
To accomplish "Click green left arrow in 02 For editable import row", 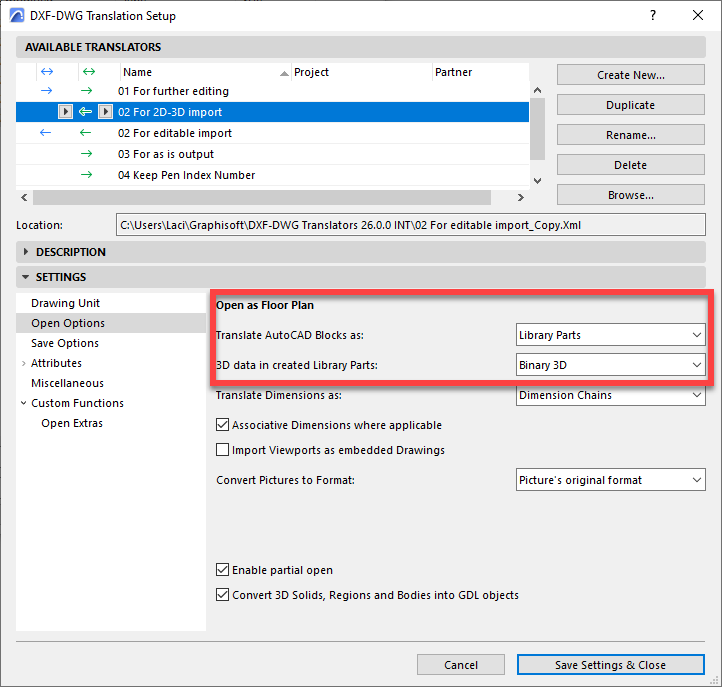I will 85,133.
